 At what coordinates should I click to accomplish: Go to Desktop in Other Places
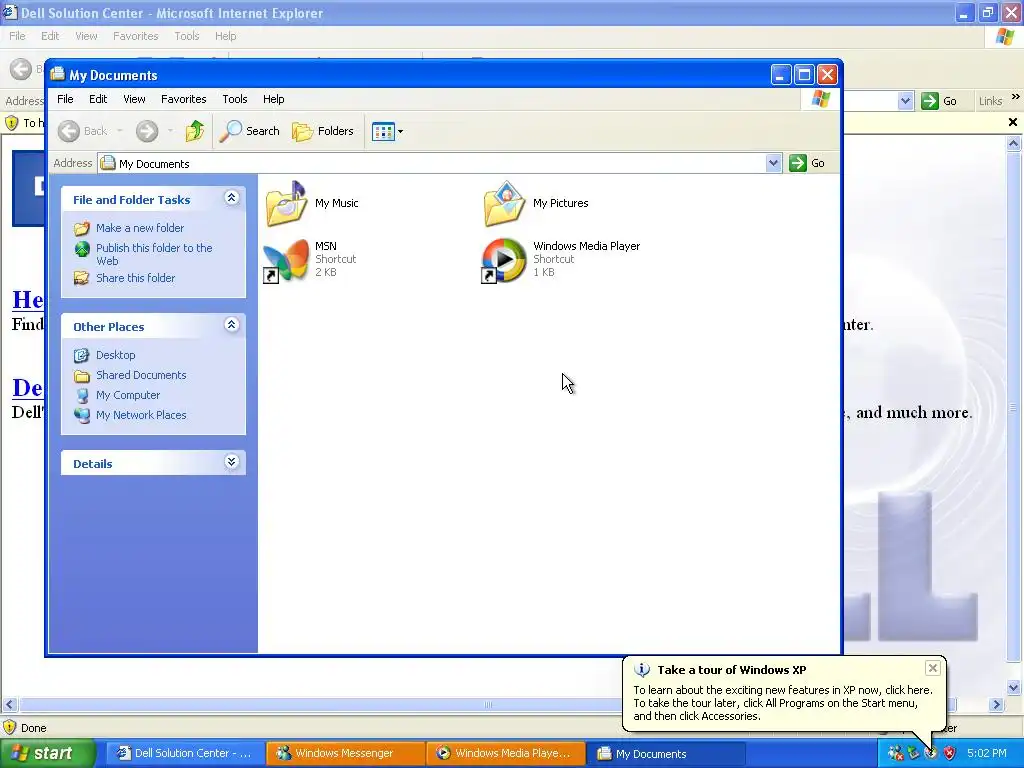[116, 355]
